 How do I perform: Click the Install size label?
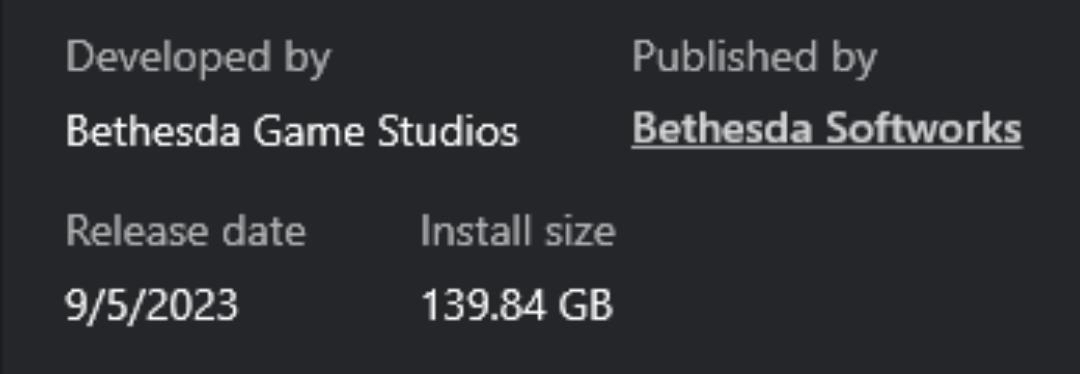click(517, 231)
